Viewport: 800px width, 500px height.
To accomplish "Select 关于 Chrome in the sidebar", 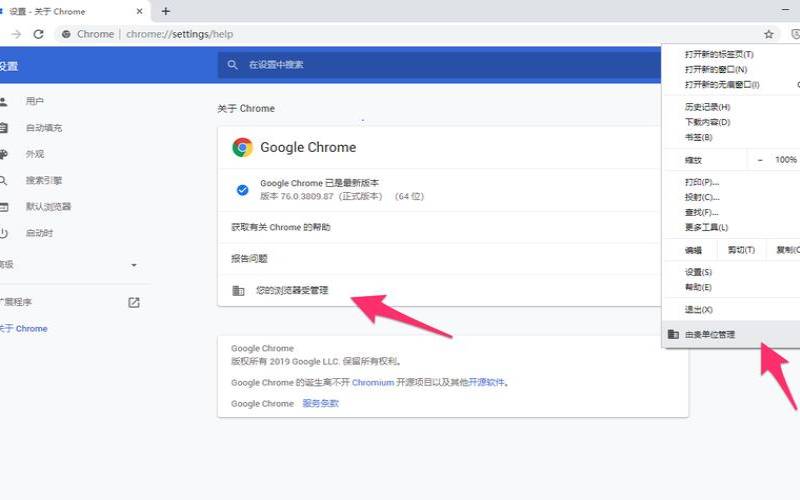I will pos(23,329).
